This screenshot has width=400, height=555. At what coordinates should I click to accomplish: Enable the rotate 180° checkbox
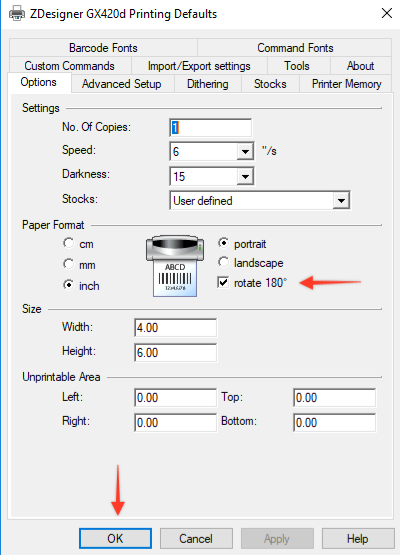pyautogui.click(x=223, y=282)
